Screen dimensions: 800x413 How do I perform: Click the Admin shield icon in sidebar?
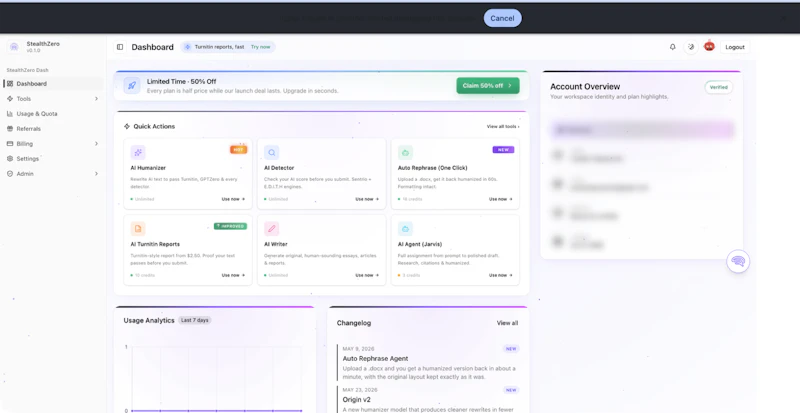point(10,174)
